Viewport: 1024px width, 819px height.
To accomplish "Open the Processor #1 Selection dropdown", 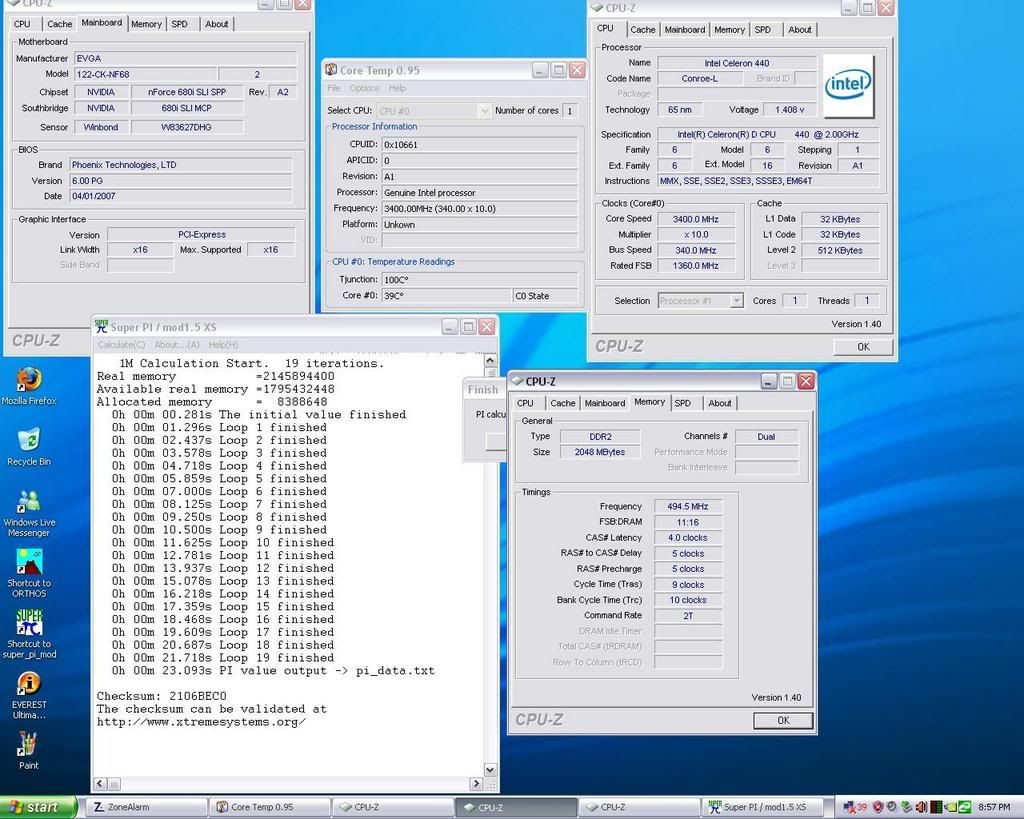I will tap(737, 300).
